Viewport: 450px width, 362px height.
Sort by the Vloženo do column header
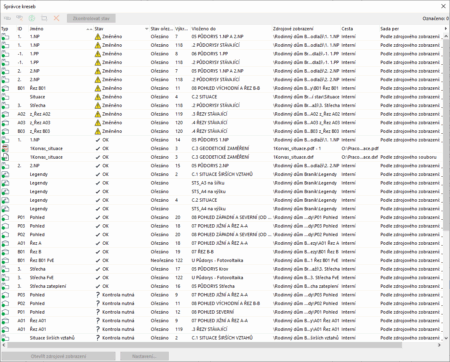pyautogui.click(x=204, y=29)
